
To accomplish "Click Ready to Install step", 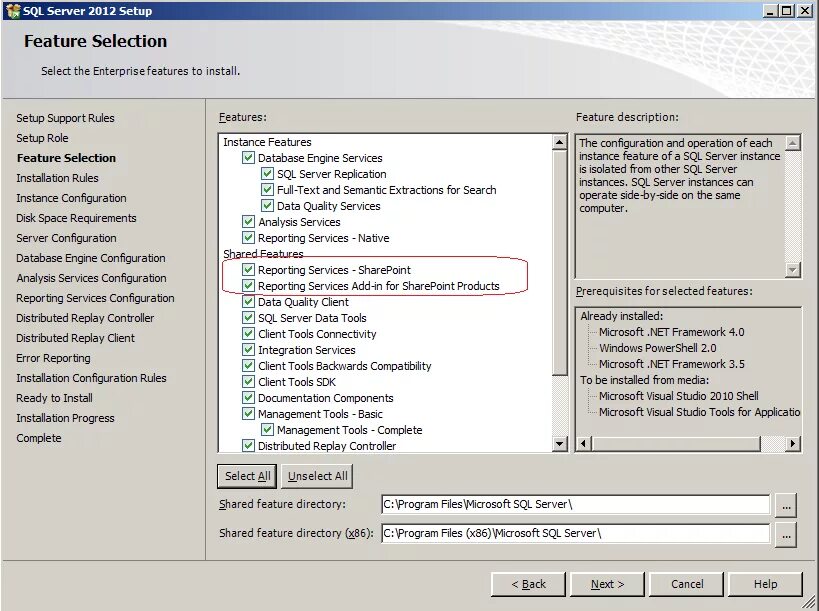I will 54,398.
